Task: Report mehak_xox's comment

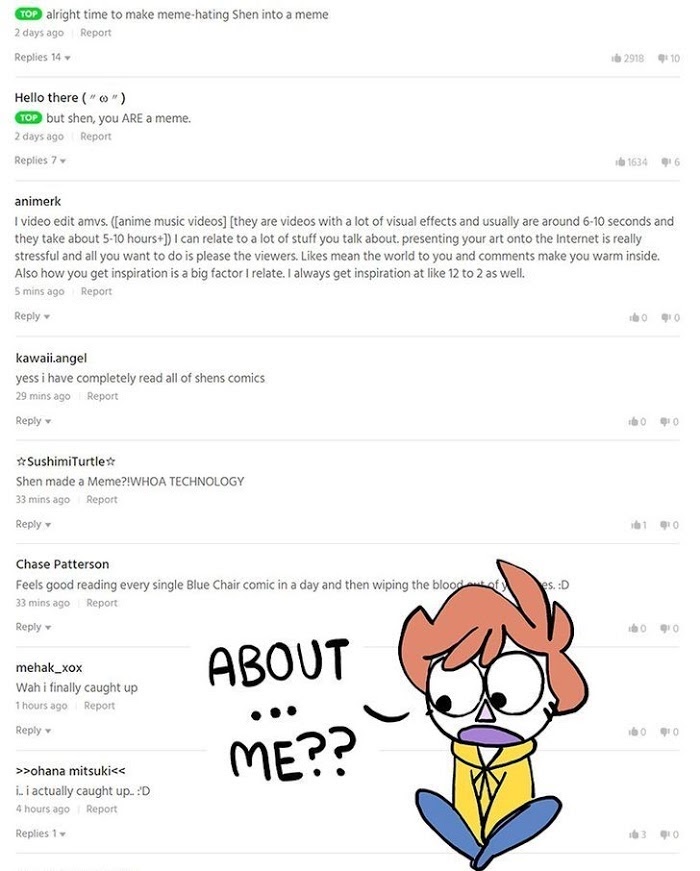Action: click(x=99, y=705)
